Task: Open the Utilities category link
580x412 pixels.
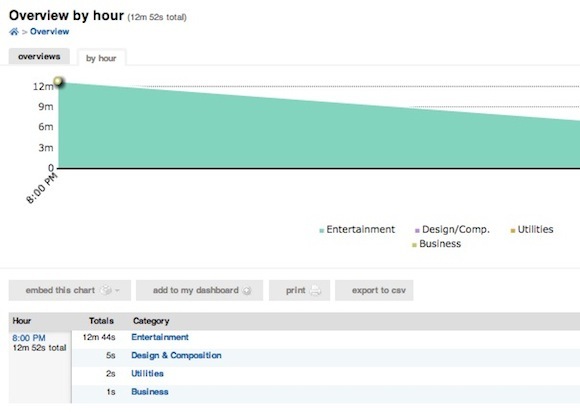Action: [x=147, y=374]
